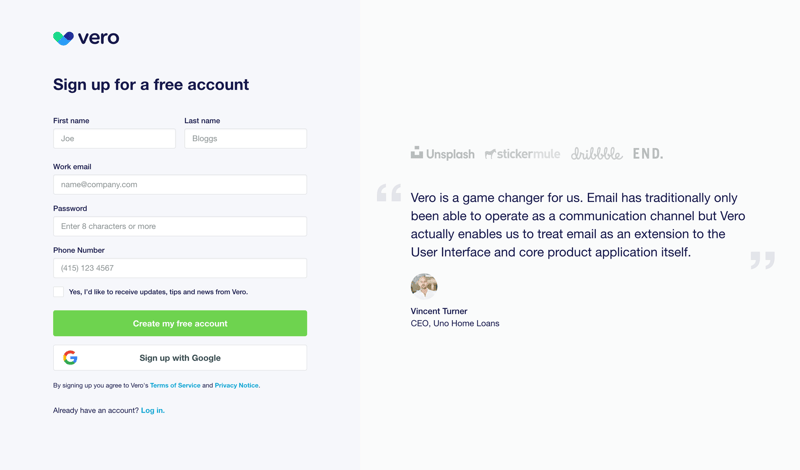Image resolution: width=800 pixels, height=470 pixels.
Task: Choose Sign up with Google
Action: pos(180,358)
